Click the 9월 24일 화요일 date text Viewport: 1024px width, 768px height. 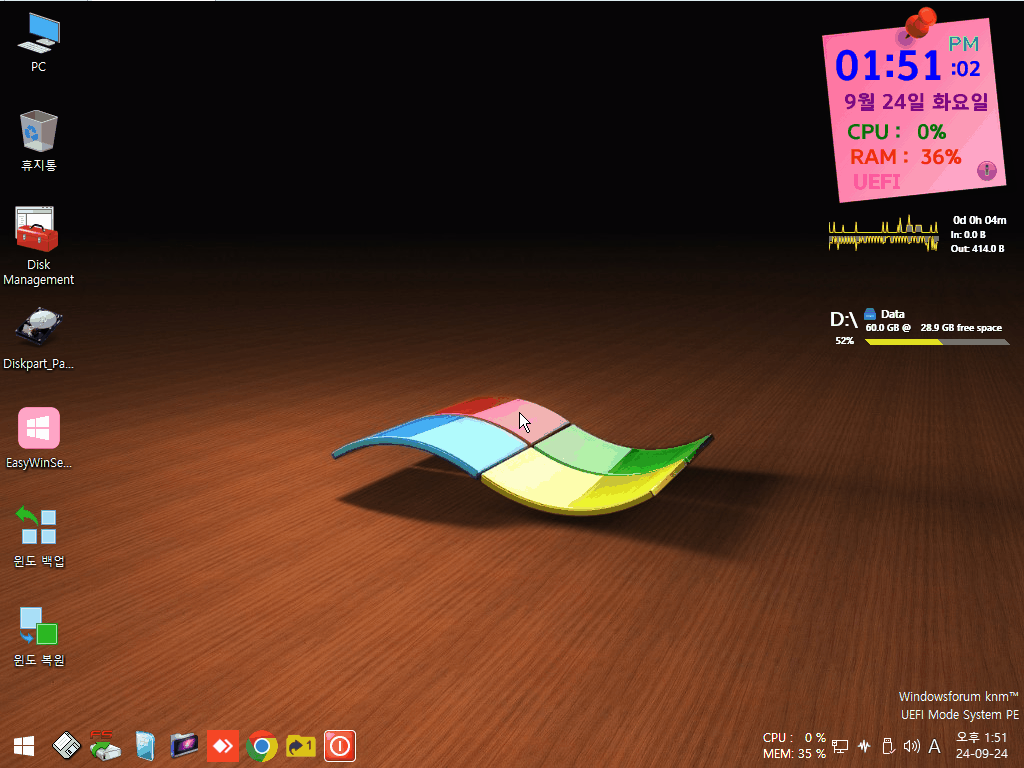click(916, 102)
